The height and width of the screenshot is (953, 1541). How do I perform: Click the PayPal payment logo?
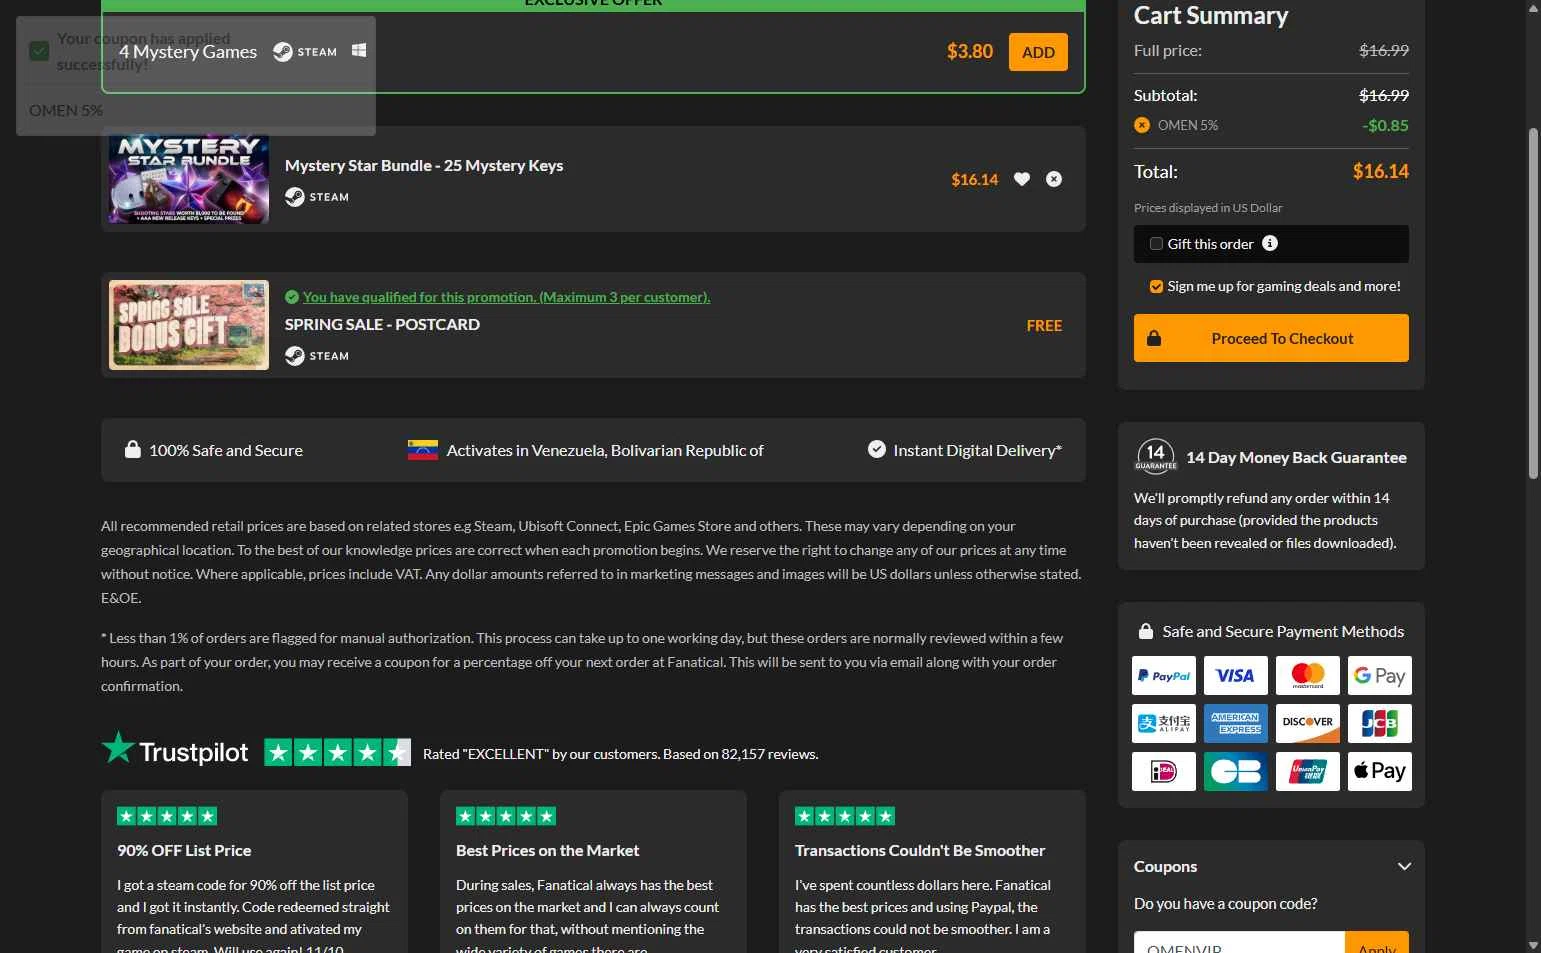[x=1164, y=676]
